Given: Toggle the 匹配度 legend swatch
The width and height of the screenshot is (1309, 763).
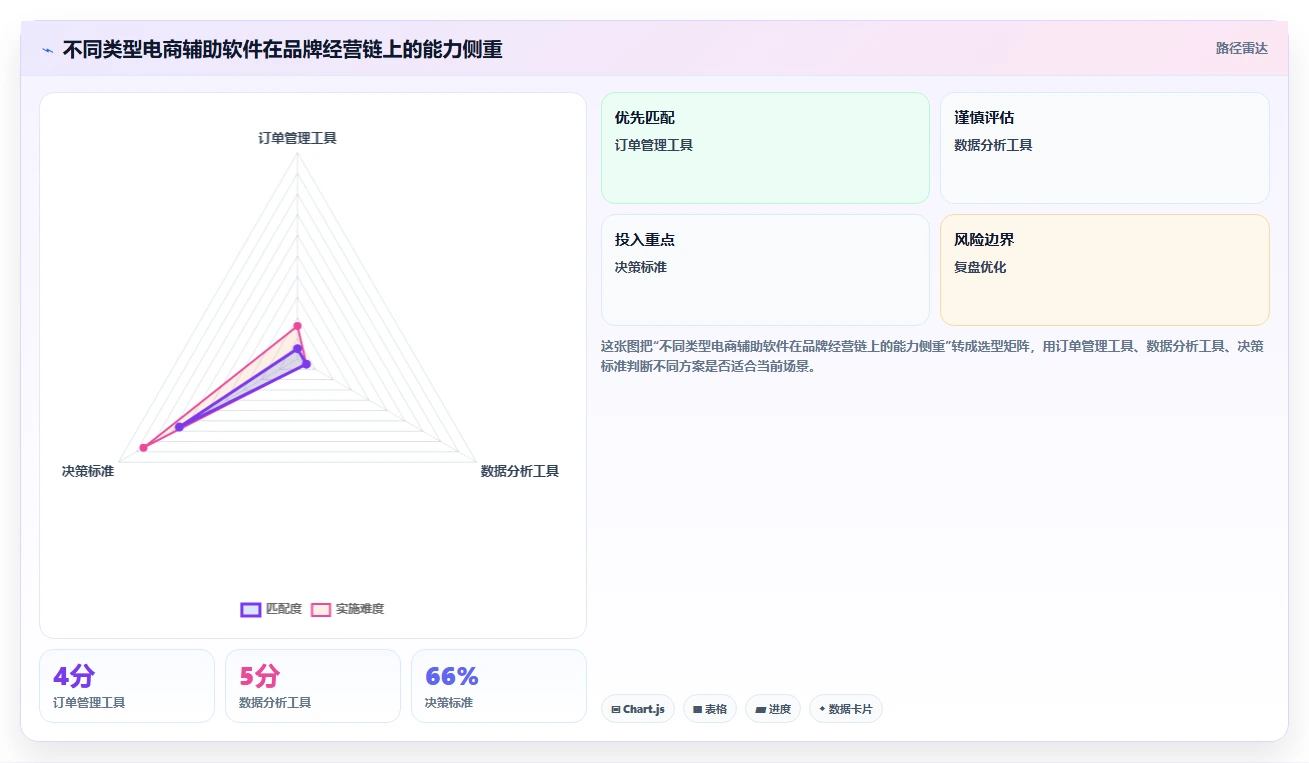Looking at the screenshot, I should coord(250,609).
